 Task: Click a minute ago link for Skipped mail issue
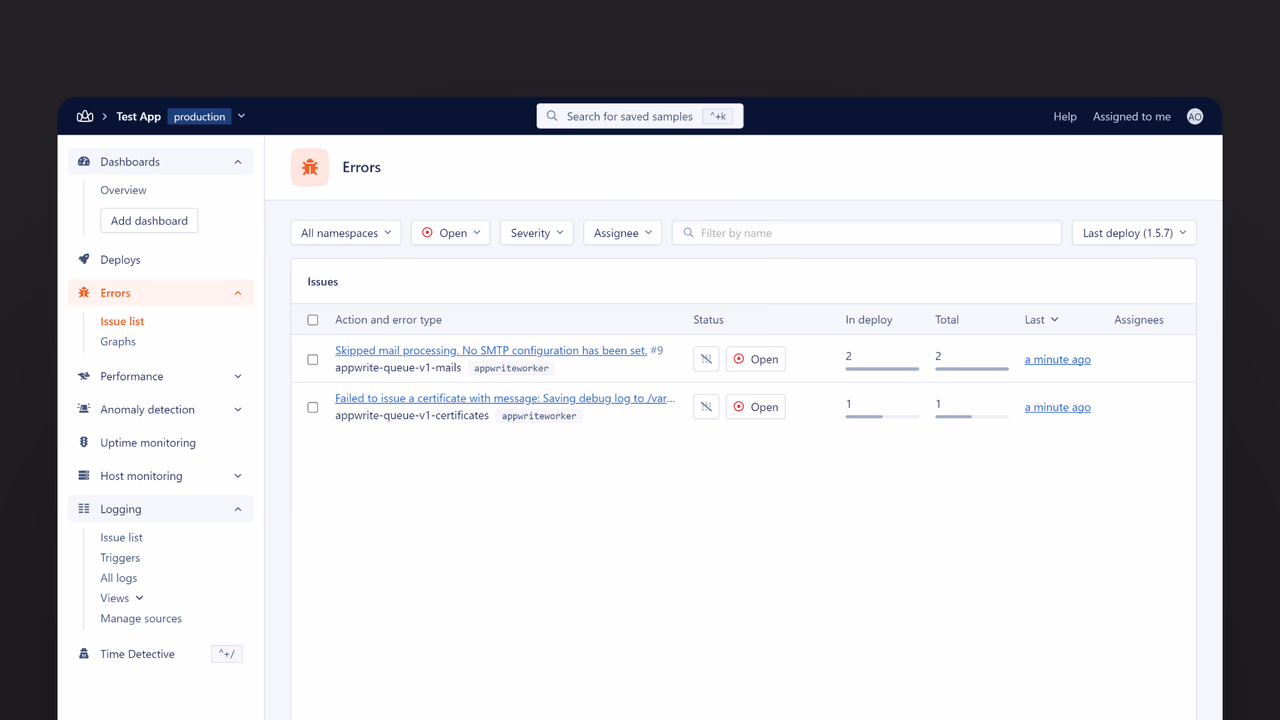[x=1058, y=359]
